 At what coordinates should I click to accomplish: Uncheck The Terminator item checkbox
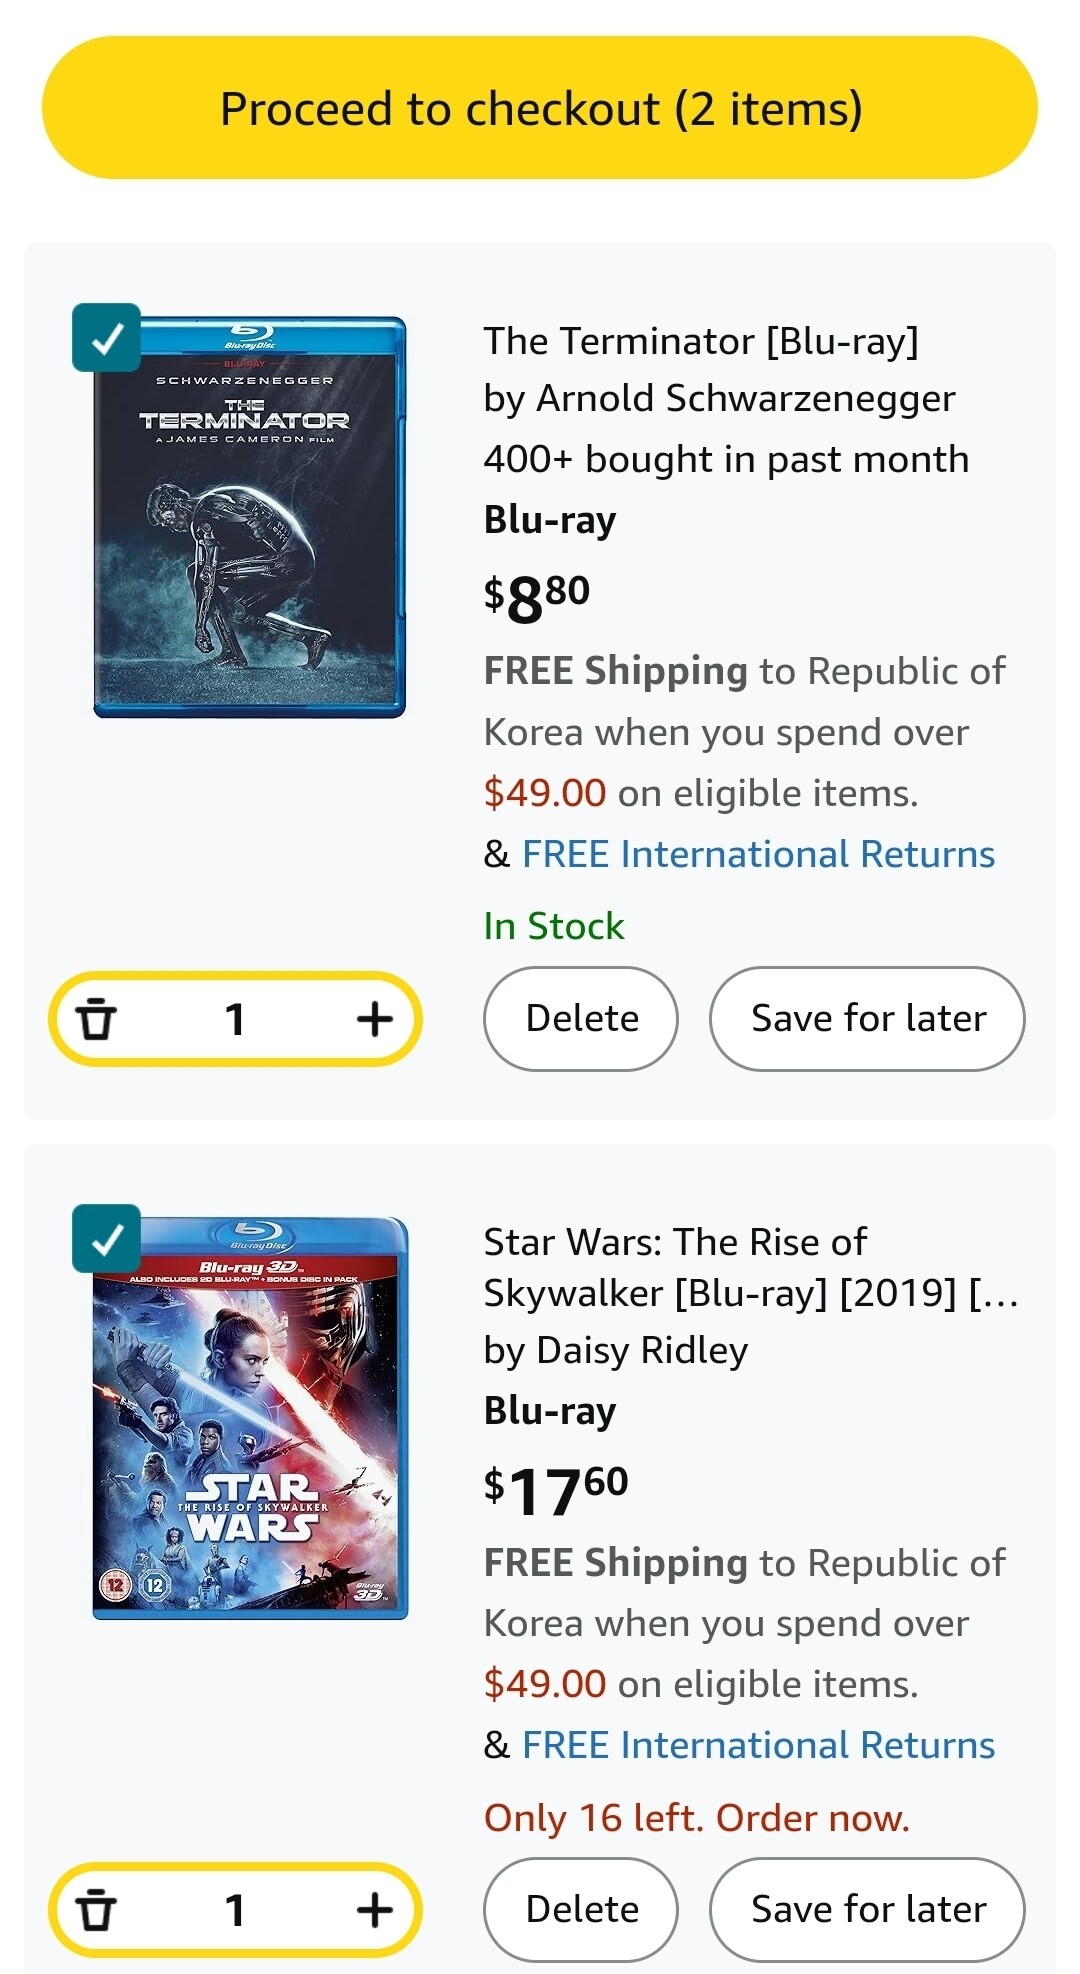[106, 338]
